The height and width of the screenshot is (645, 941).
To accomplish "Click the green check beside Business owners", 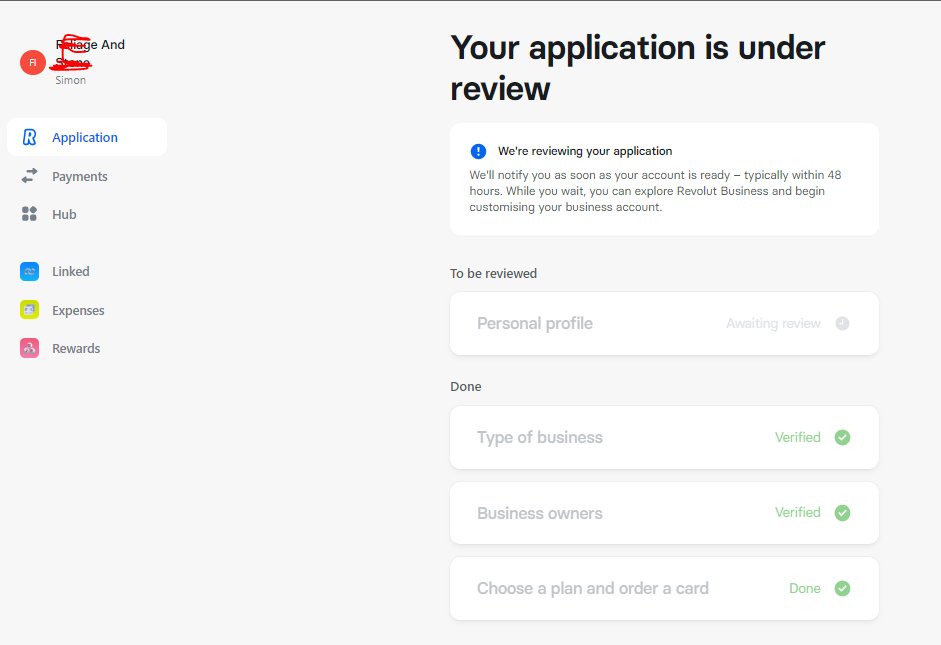I will click(x=842, y=513).
